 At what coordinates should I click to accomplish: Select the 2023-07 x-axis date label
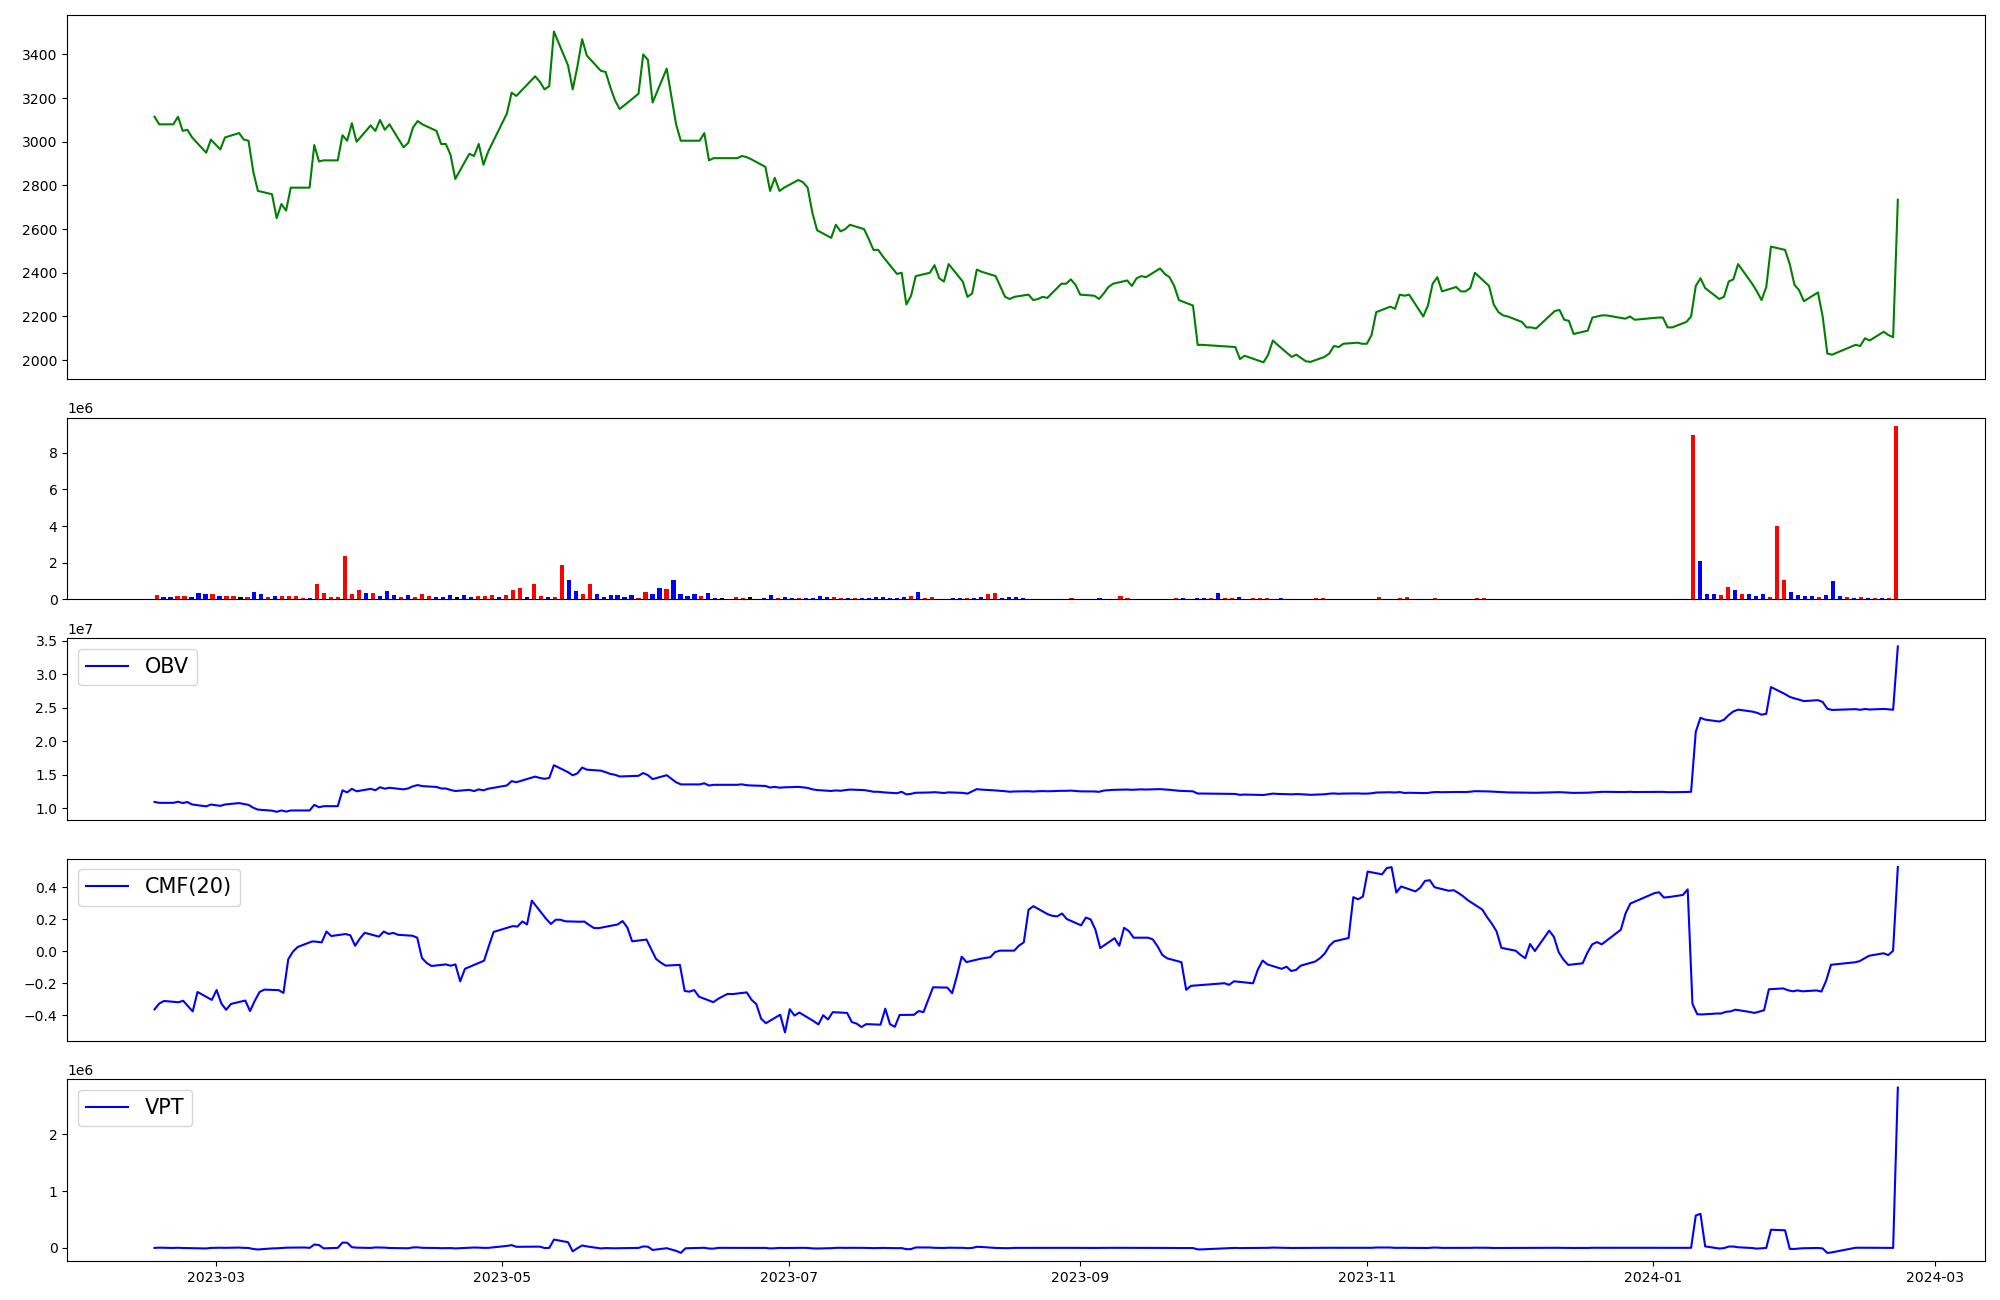click(790, 1277)
